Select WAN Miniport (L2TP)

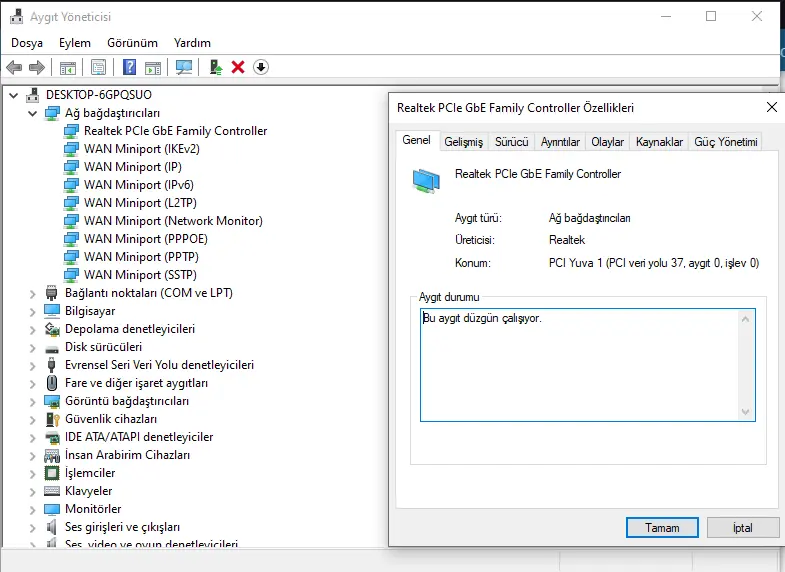(x=140, y=203)
